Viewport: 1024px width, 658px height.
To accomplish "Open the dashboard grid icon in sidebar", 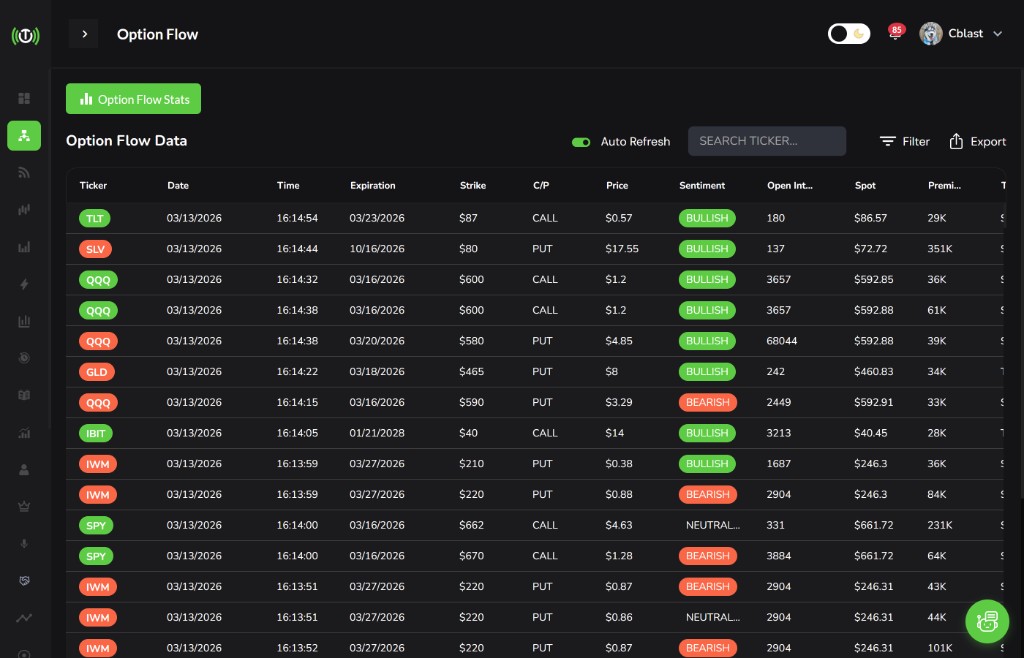I will pos(24,98).
